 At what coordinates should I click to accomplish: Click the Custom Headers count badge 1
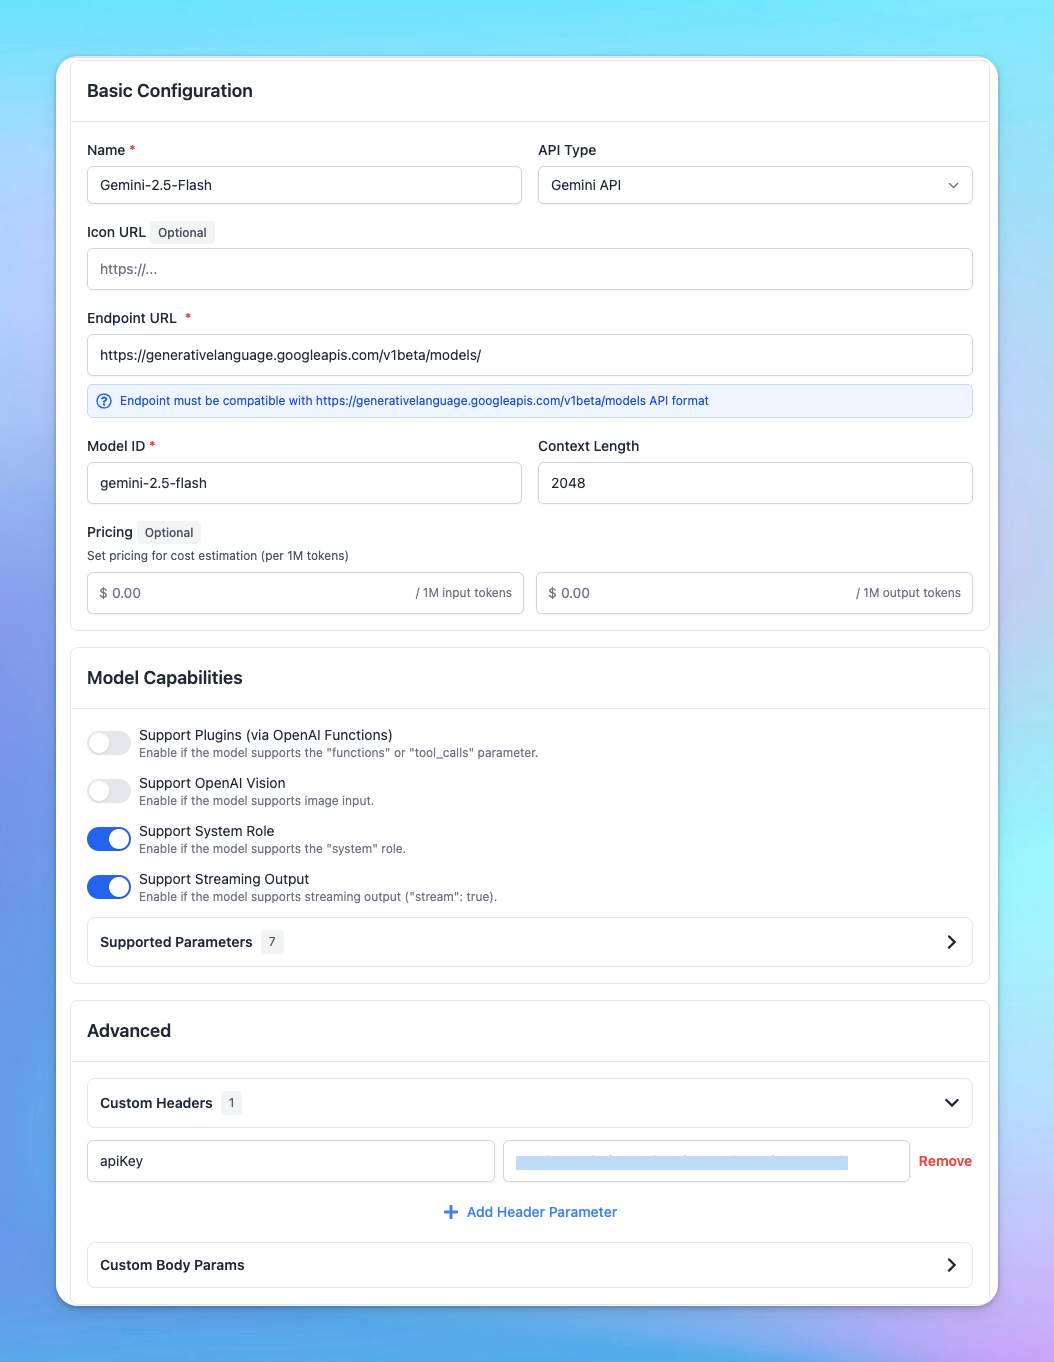[231, 1103]
